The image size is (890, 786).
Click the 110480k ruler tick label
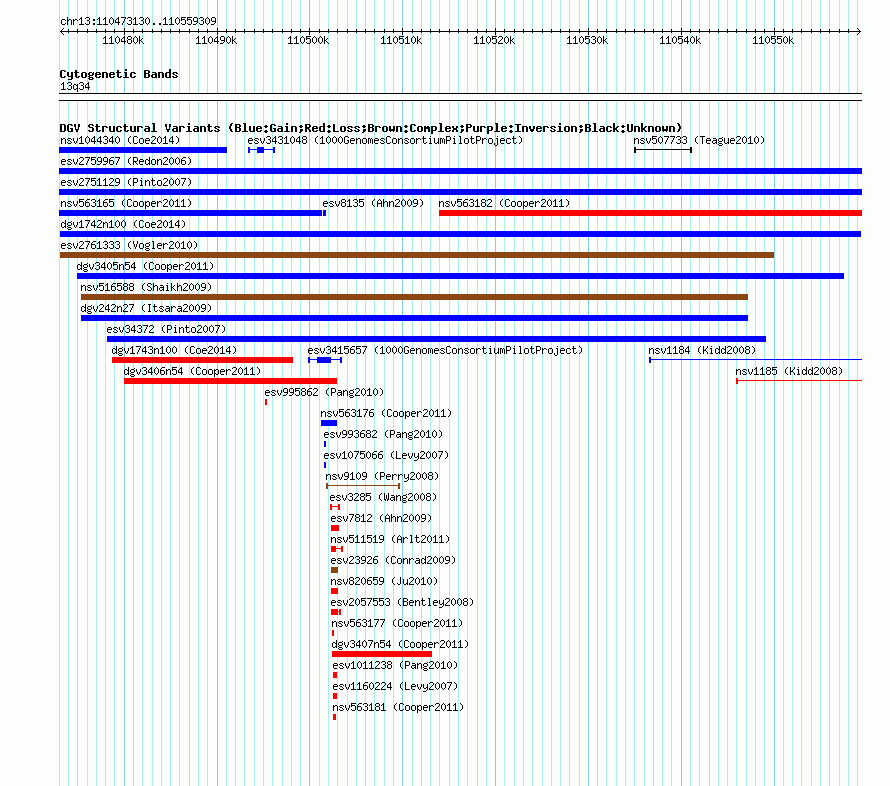tap(123, 40)
